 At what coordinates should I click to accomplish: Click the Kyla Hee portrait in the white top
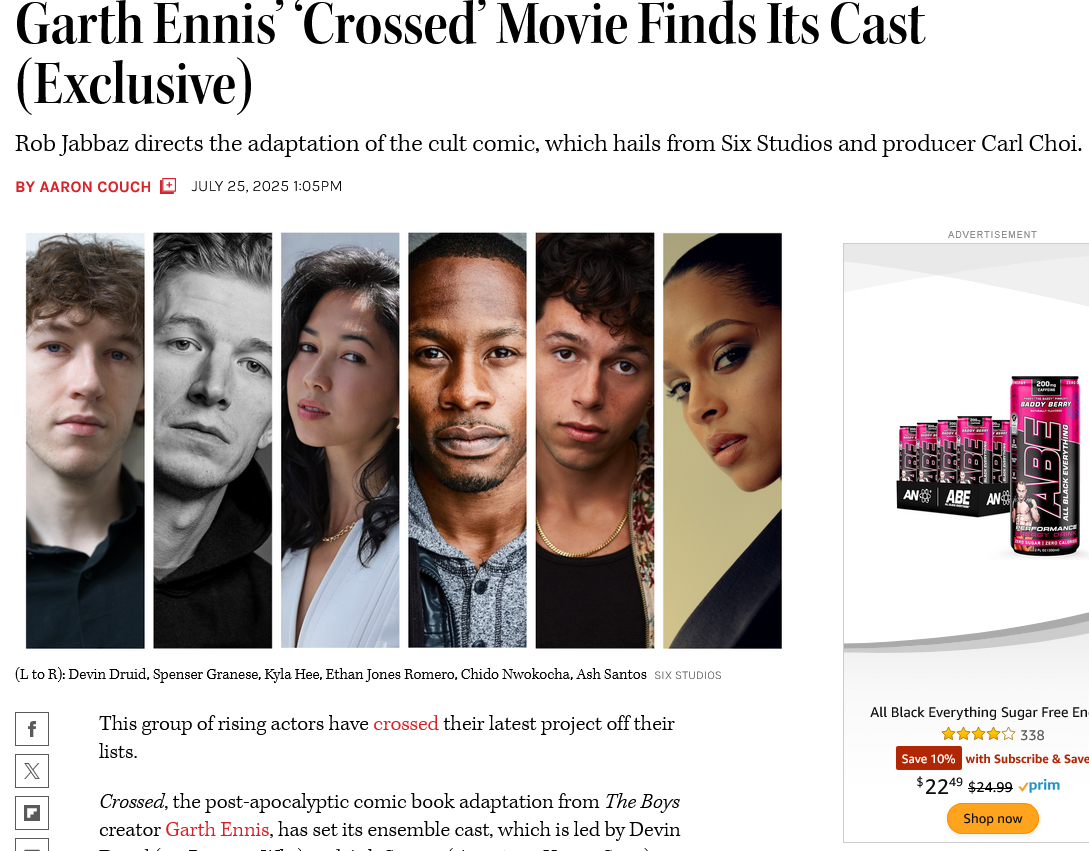(340, 440)
